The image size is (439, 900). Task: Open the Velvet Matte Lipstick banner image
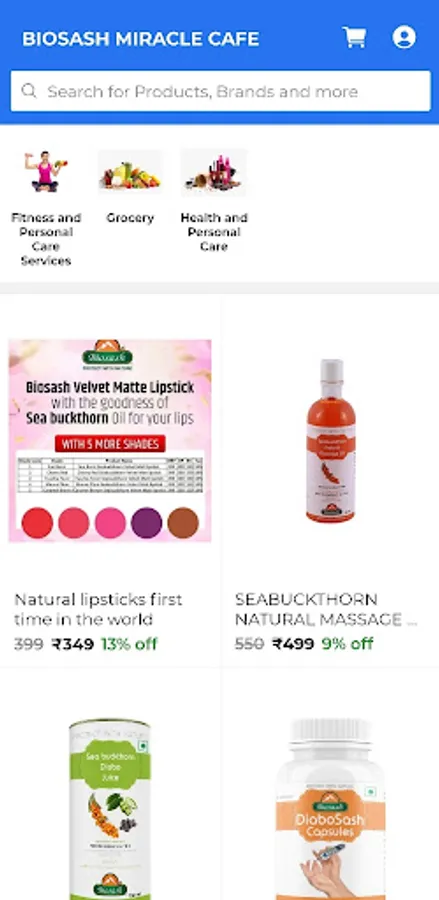click(110, 441)
